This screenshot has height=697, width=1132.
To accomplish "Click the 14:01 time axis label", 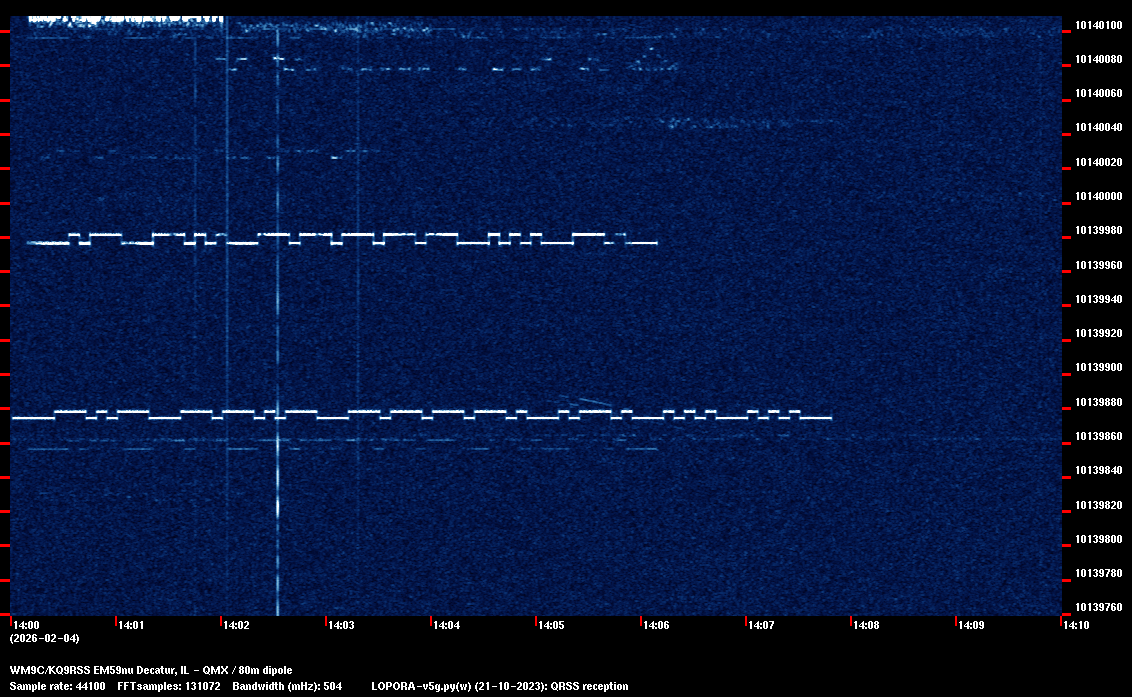I will click(x=131, y=625).
